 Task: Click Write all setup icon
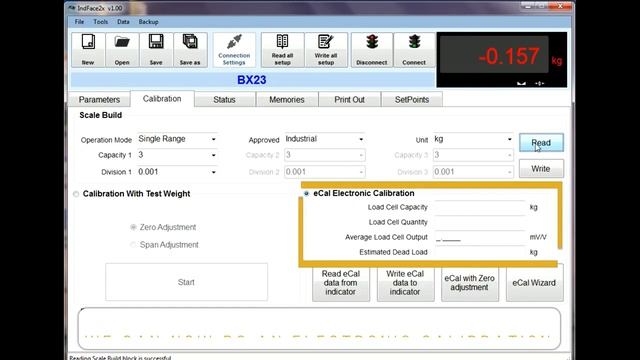pyautogui.click(x=326, y=50)
